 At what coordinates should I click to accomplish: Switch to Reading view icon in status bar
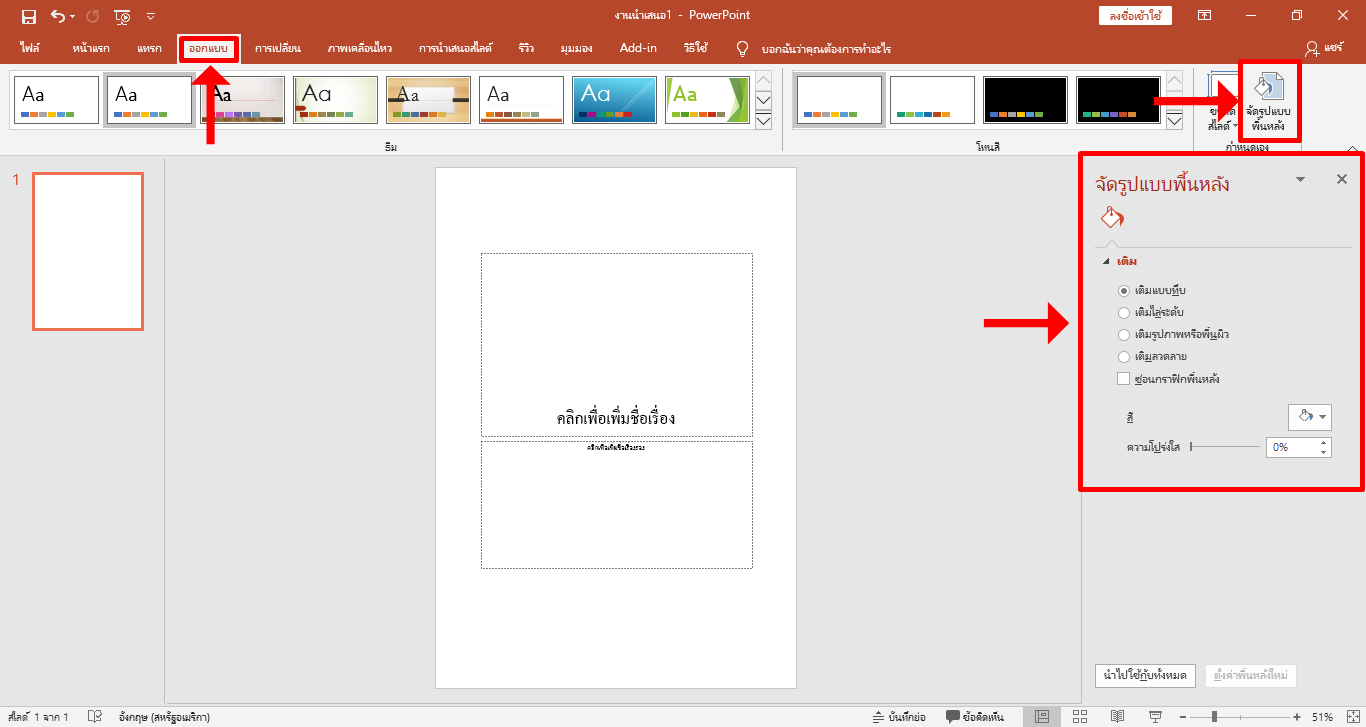[x=1117, y=717]
